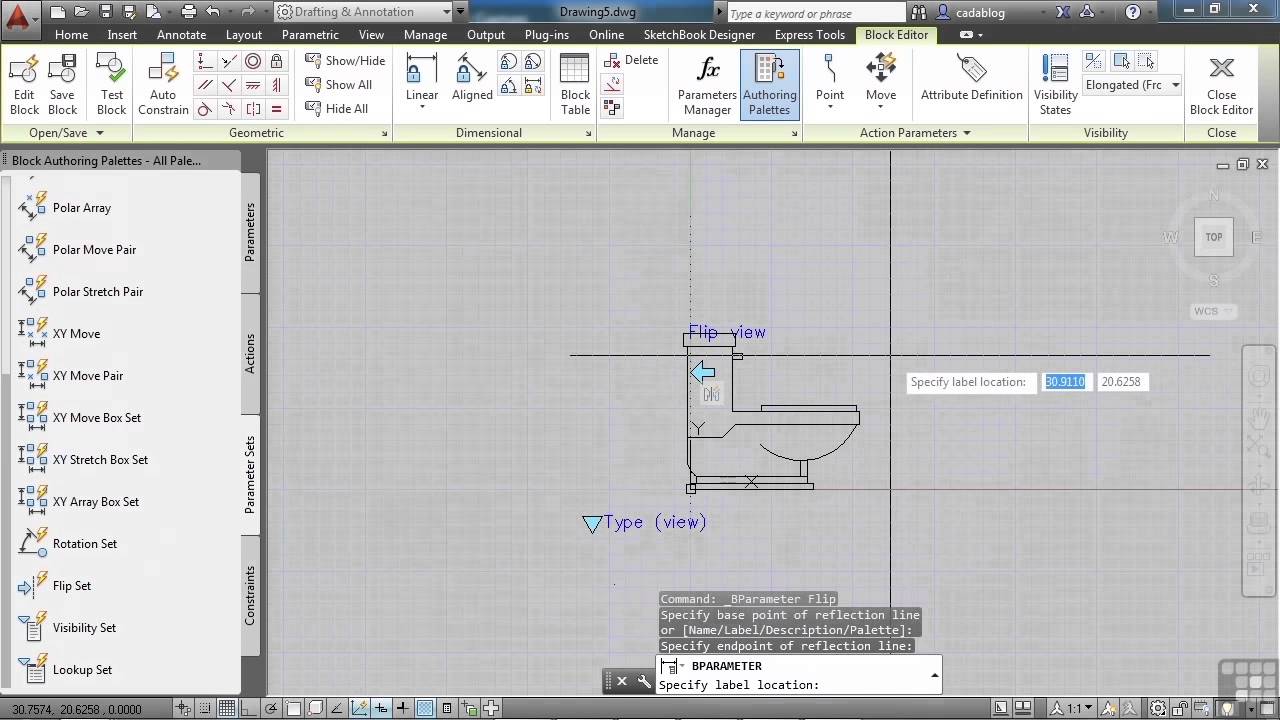This screenshot has width=1280, height=720.
Task: Click the Save Block icon
Action: click(x=62, y=85)
